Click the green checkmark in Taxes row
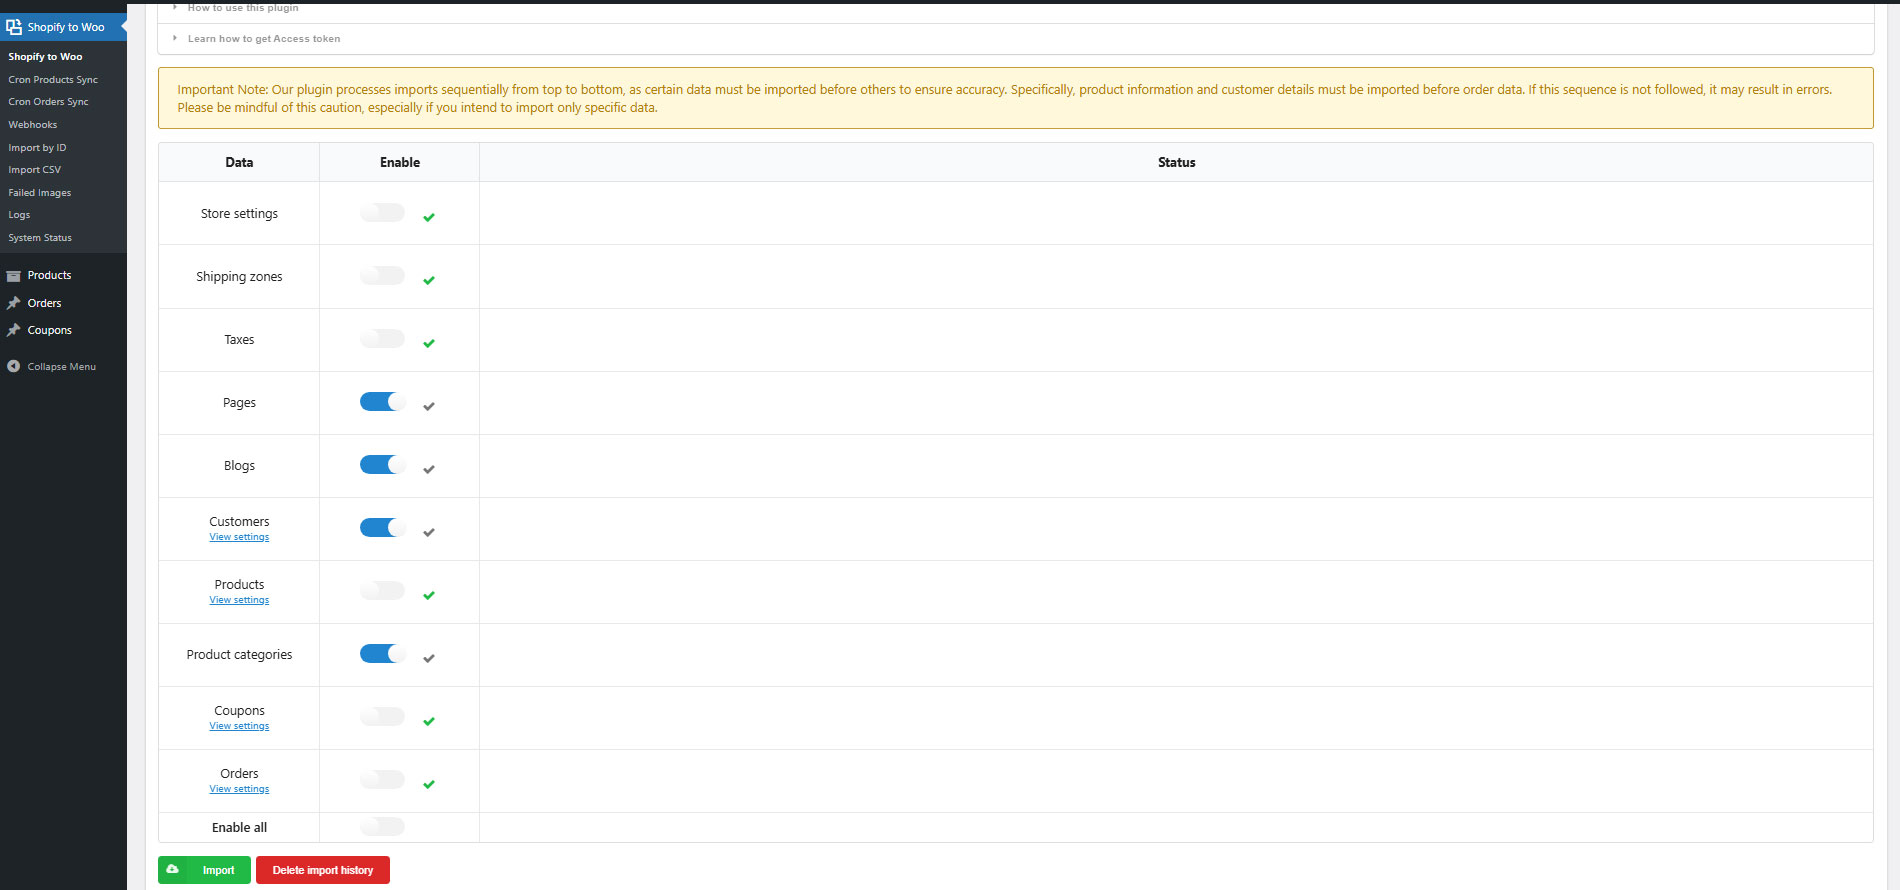 429,343
